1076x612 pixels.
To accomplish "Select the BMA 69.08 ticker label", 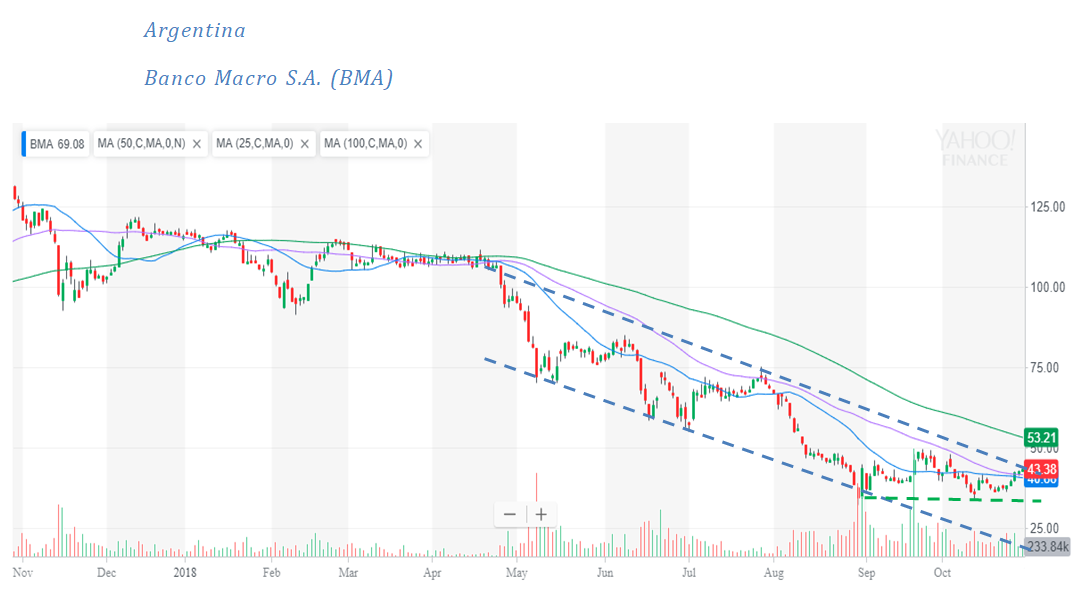I will [x=56, y=144].
